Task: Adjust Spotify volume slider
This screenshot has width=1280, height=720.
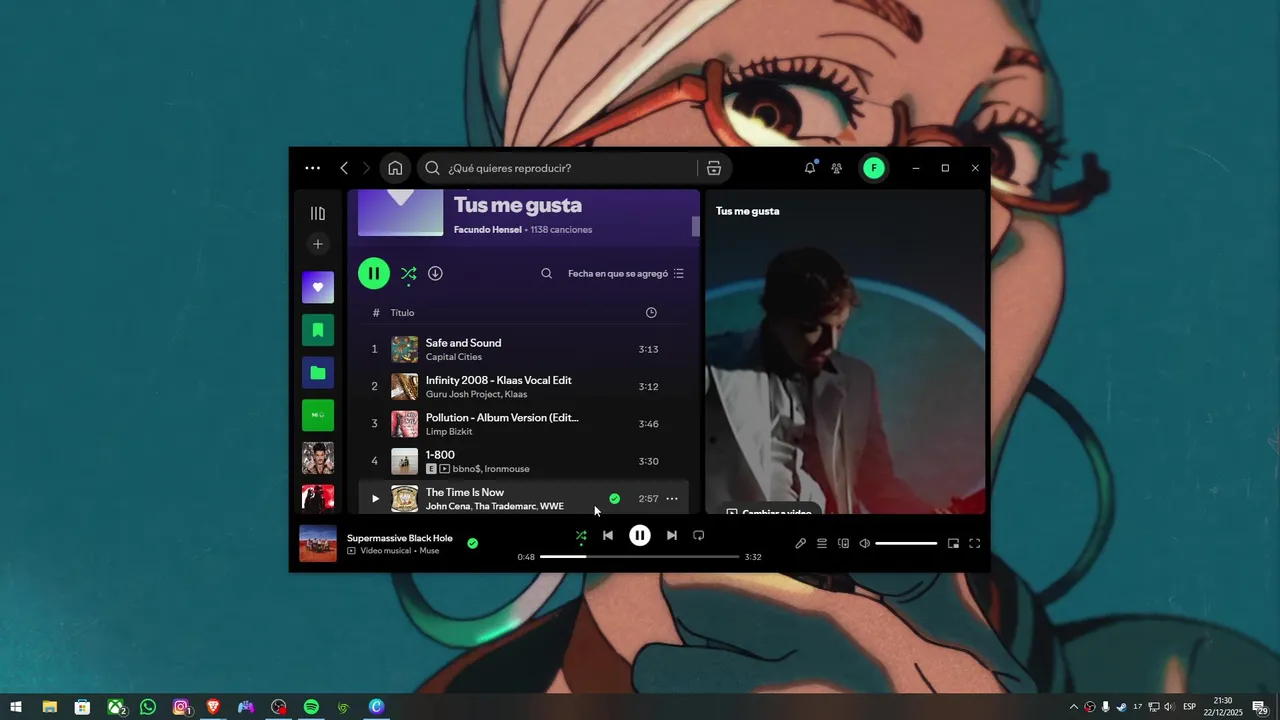Action: pos(906,543)
